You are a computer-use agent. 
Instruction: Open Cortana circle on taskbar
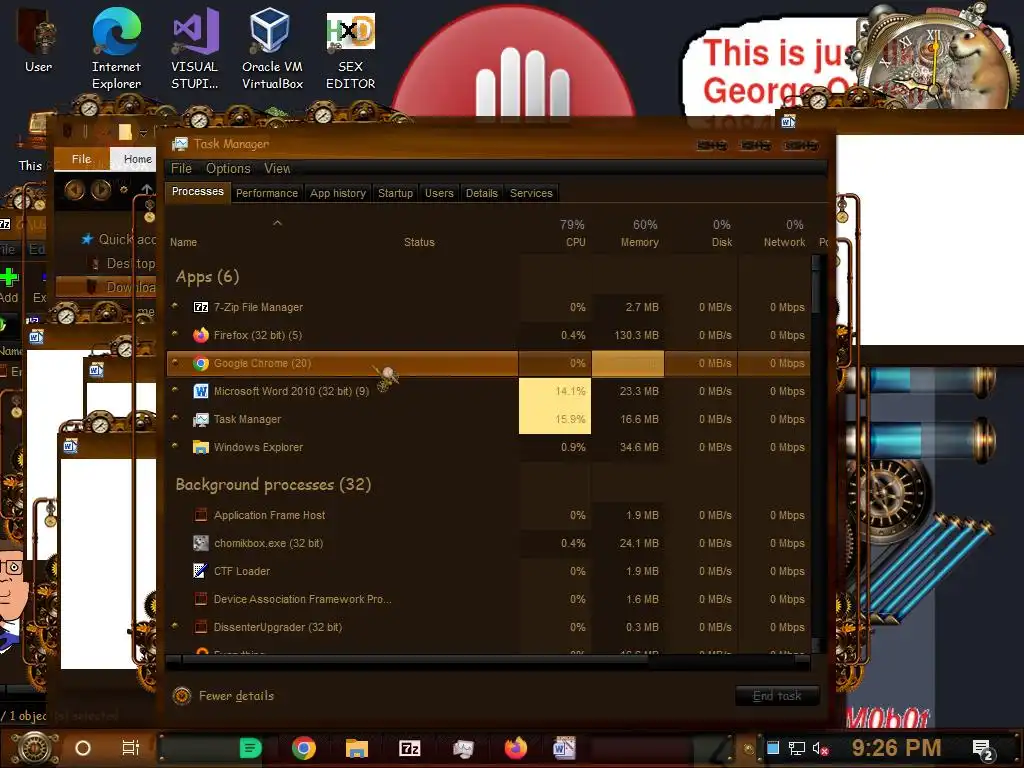click(x=83, y=748)
